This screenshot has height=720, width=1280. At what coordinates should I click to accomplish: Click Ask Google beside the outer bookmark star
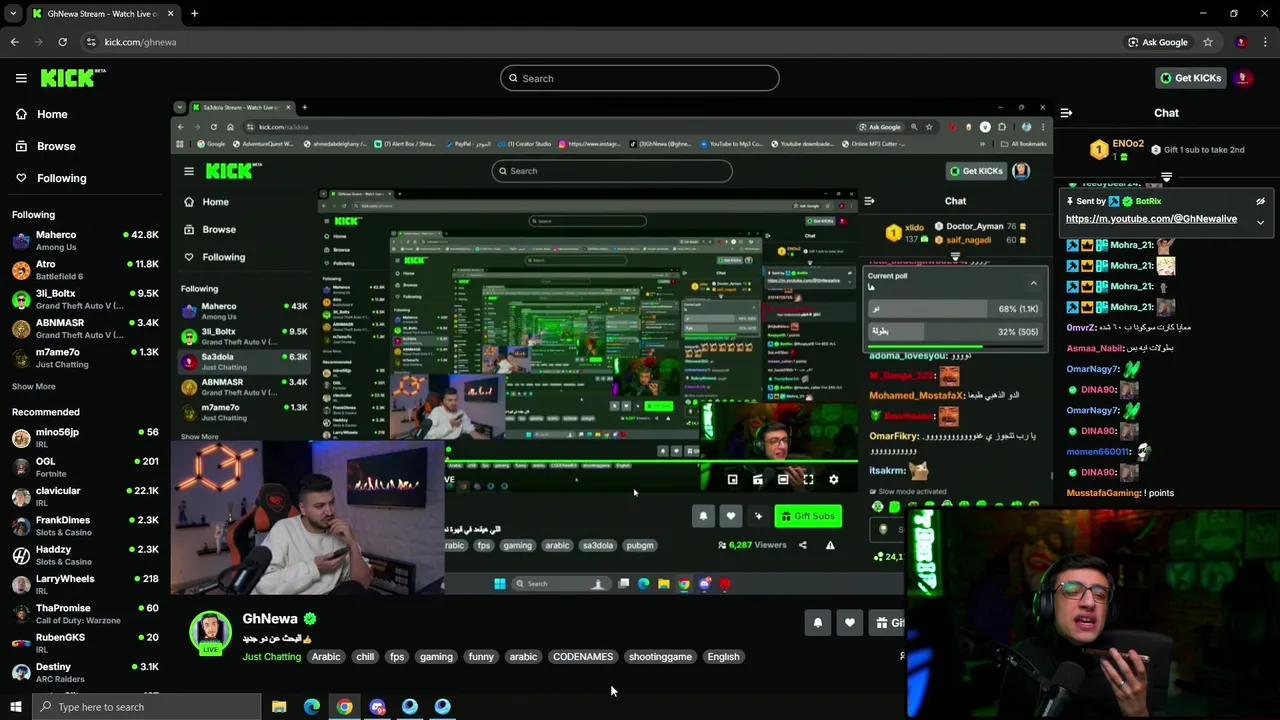1158,42
